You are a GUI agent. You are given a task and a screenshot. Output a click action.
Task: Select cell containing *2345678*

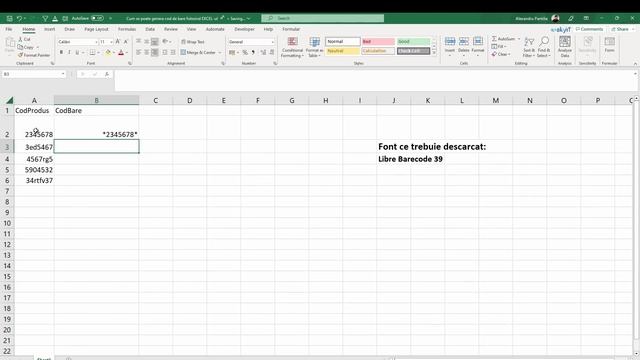(x=96, y=128)
